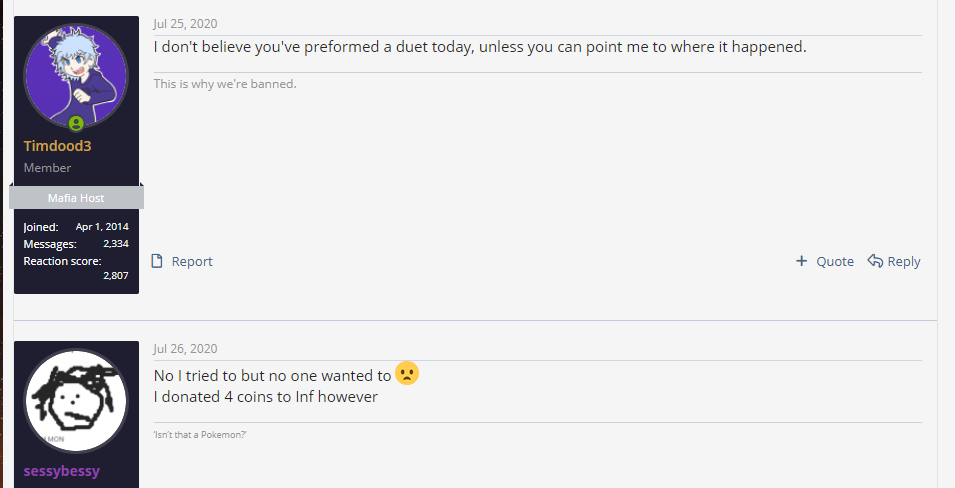
Task: Click the 'This is why we're banned' signature
Action: (x=225, y=84)
